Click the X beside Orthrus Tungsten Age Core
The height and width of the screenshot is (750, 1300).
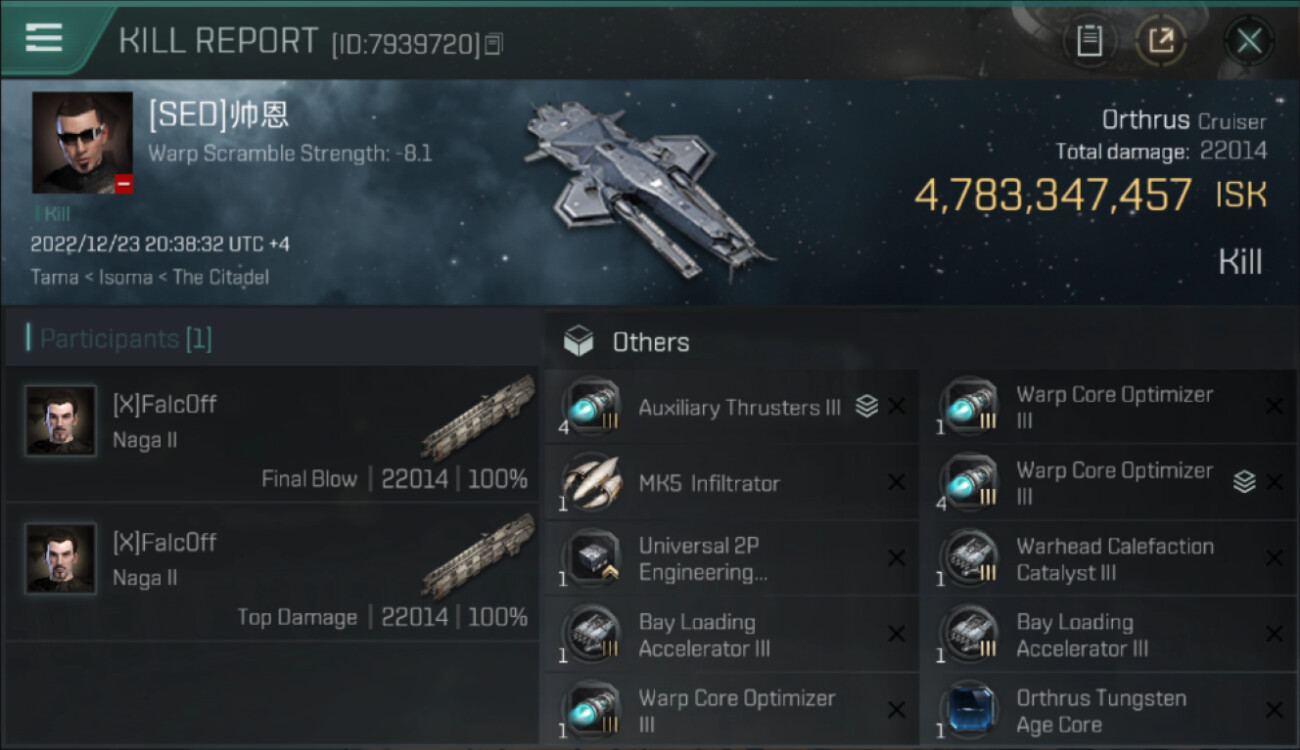1274,710
